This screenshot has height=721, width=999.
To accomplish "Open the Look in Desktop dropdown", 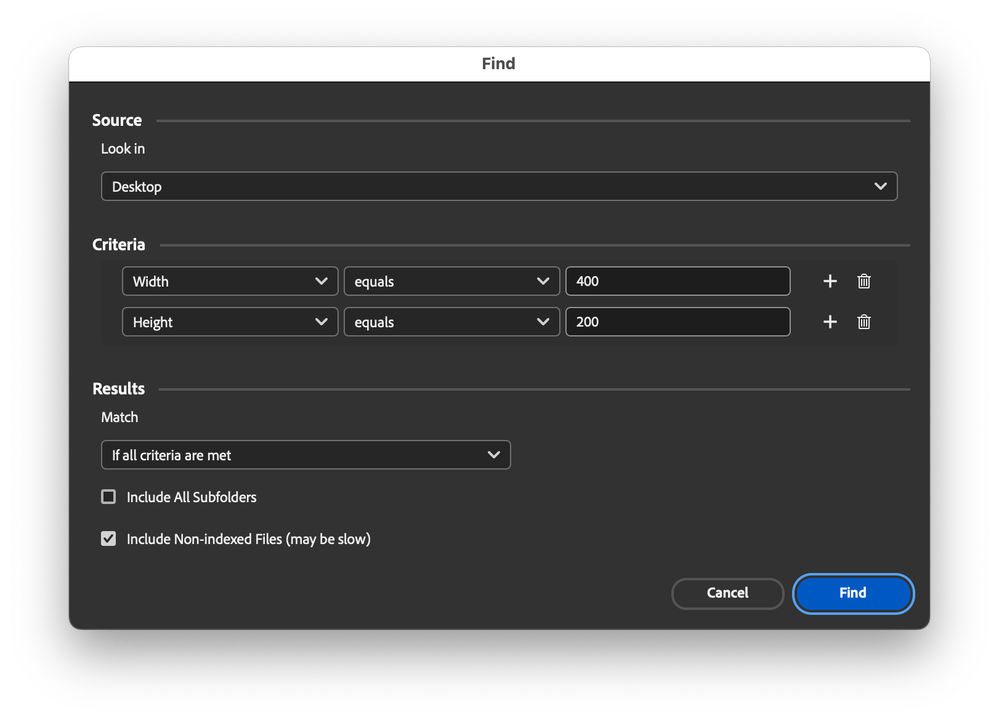I will click(x=498, y=187).
